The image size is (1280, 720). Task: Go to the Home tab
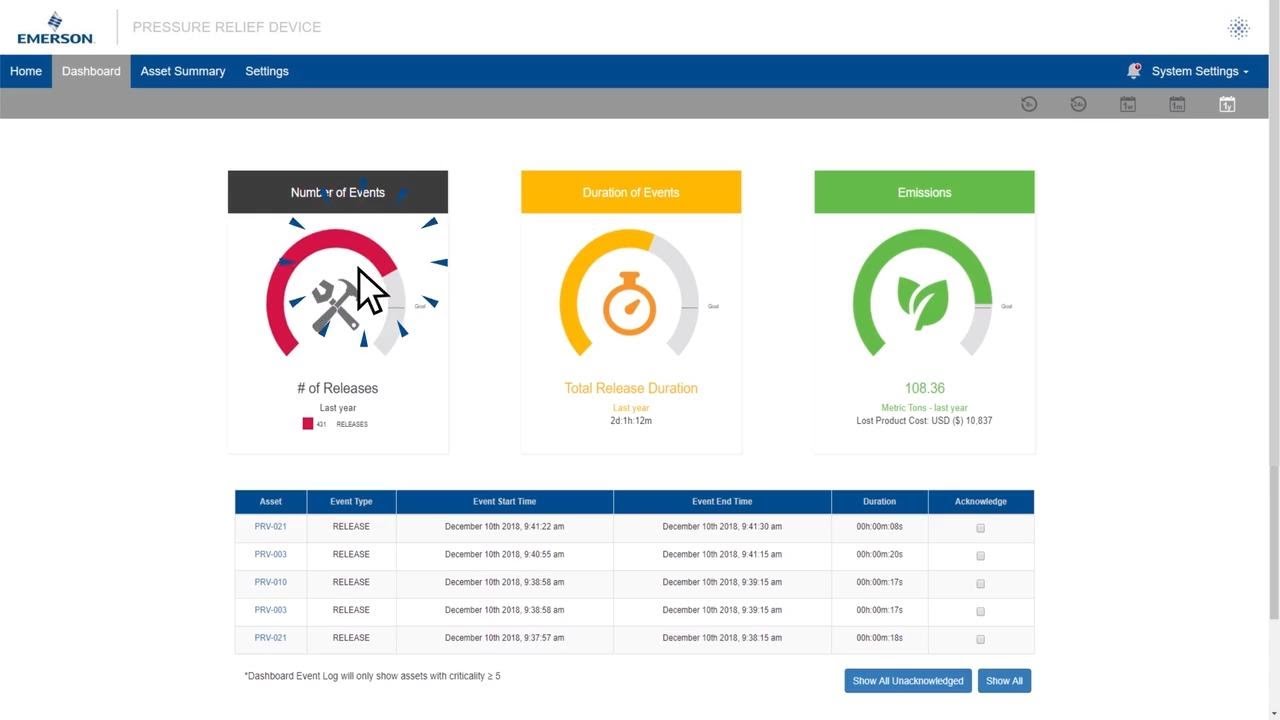[x=26, y=71]
